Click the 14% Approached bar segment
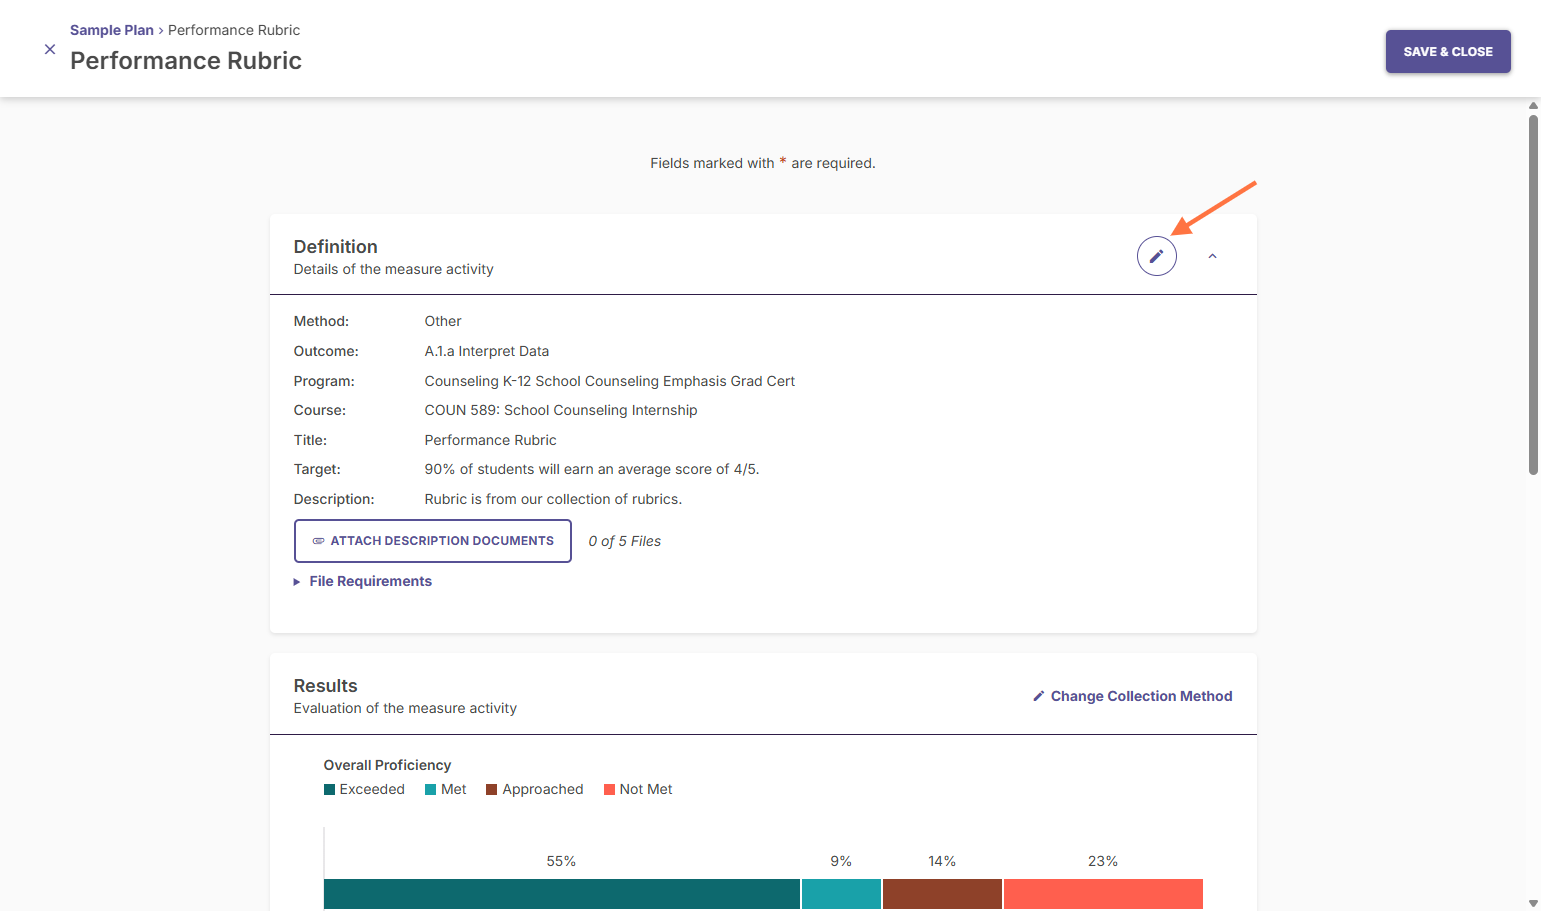1541x911 pixels. [942, 894]
